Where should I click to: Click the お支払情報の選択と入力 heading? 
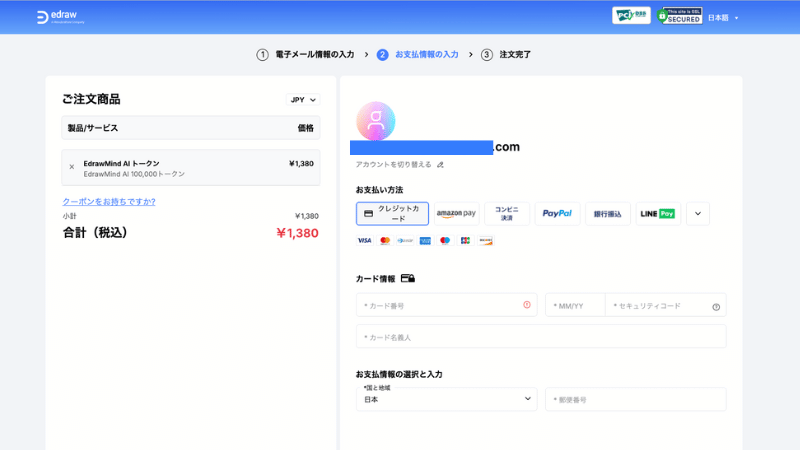[399, 374]
